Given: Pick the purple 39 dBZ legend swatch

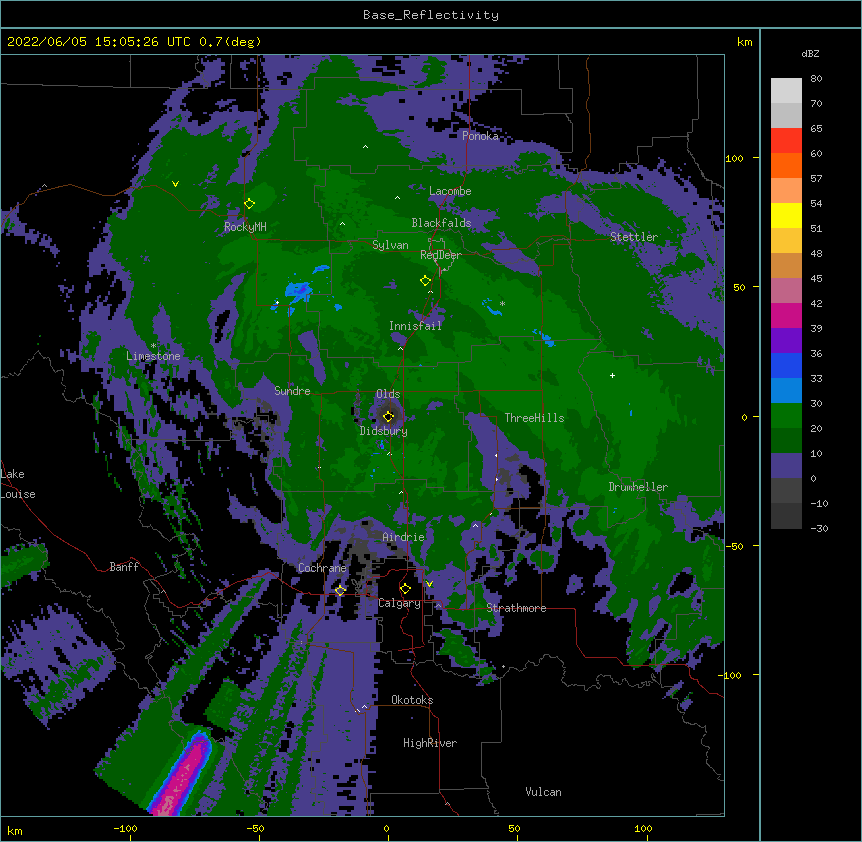Looking at the screenshot, I should point(786,341).
